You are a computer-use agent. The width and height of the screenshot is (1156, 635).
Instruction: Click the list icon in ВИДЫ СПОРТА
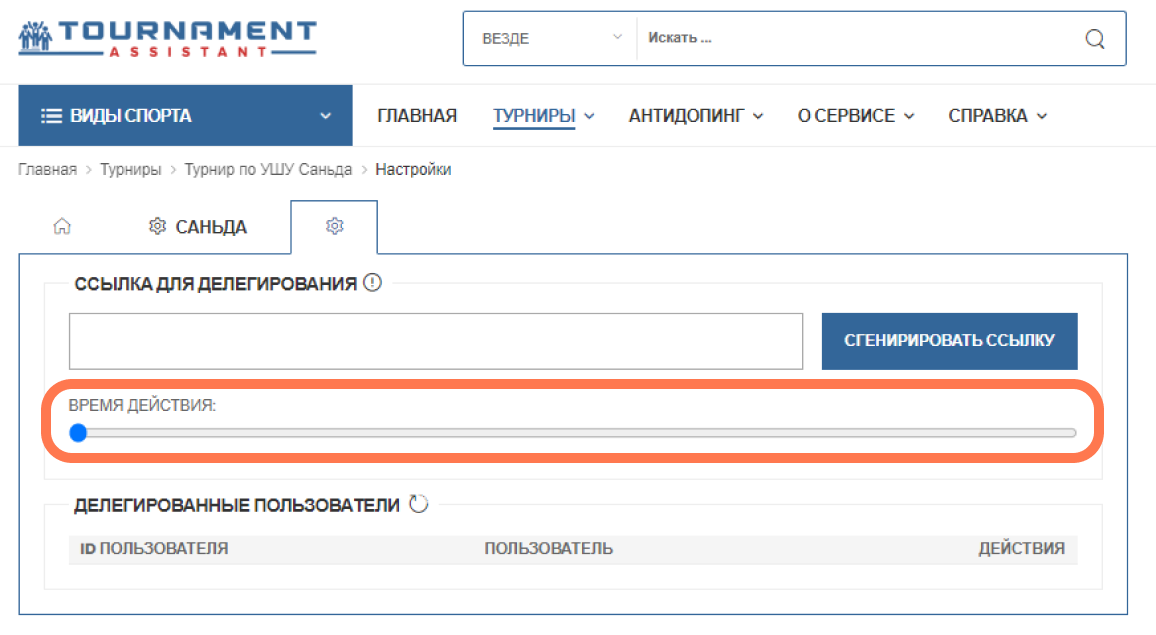51,116
